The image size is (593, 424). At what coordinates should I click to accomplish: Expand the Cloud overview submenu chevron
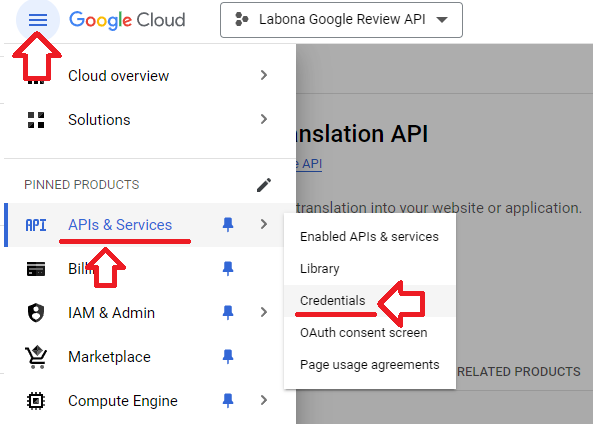coord(264,75)
